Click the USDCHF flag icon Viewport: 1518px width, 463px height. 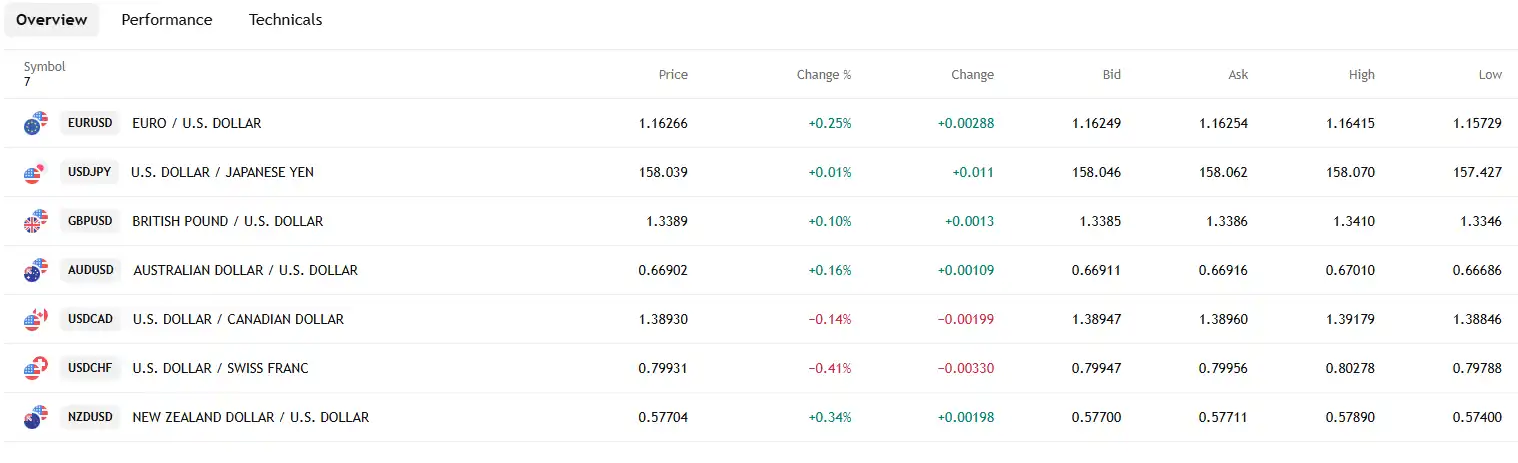point(36,369)
